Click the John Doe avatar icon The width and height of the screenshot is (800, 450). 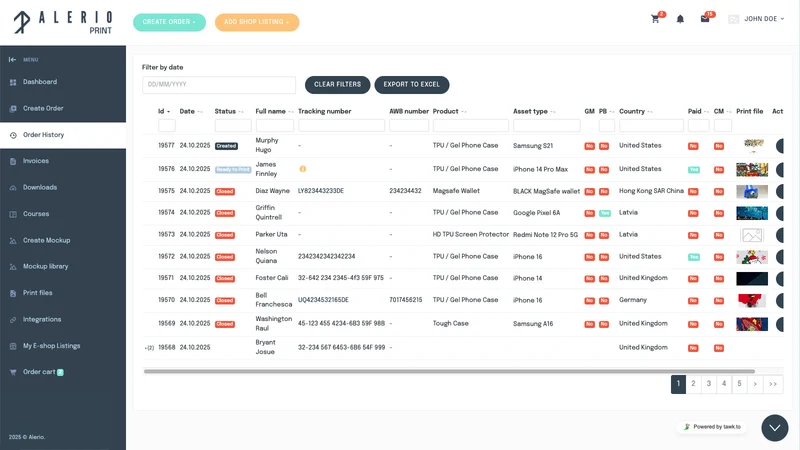coord(734,19)
